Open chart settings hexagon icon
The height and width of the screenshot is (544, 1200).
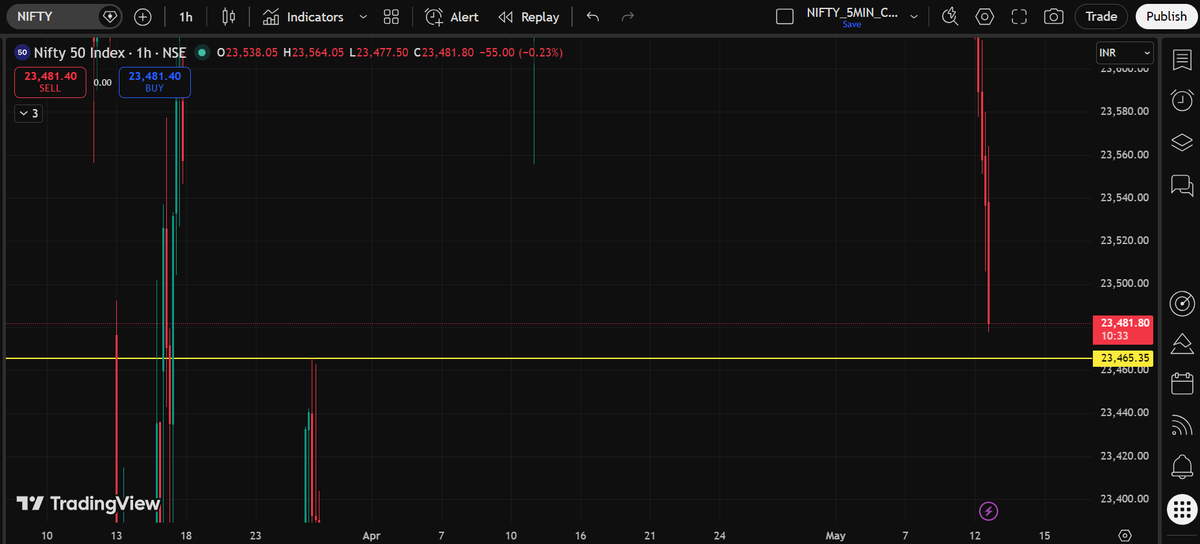[985, 17]
